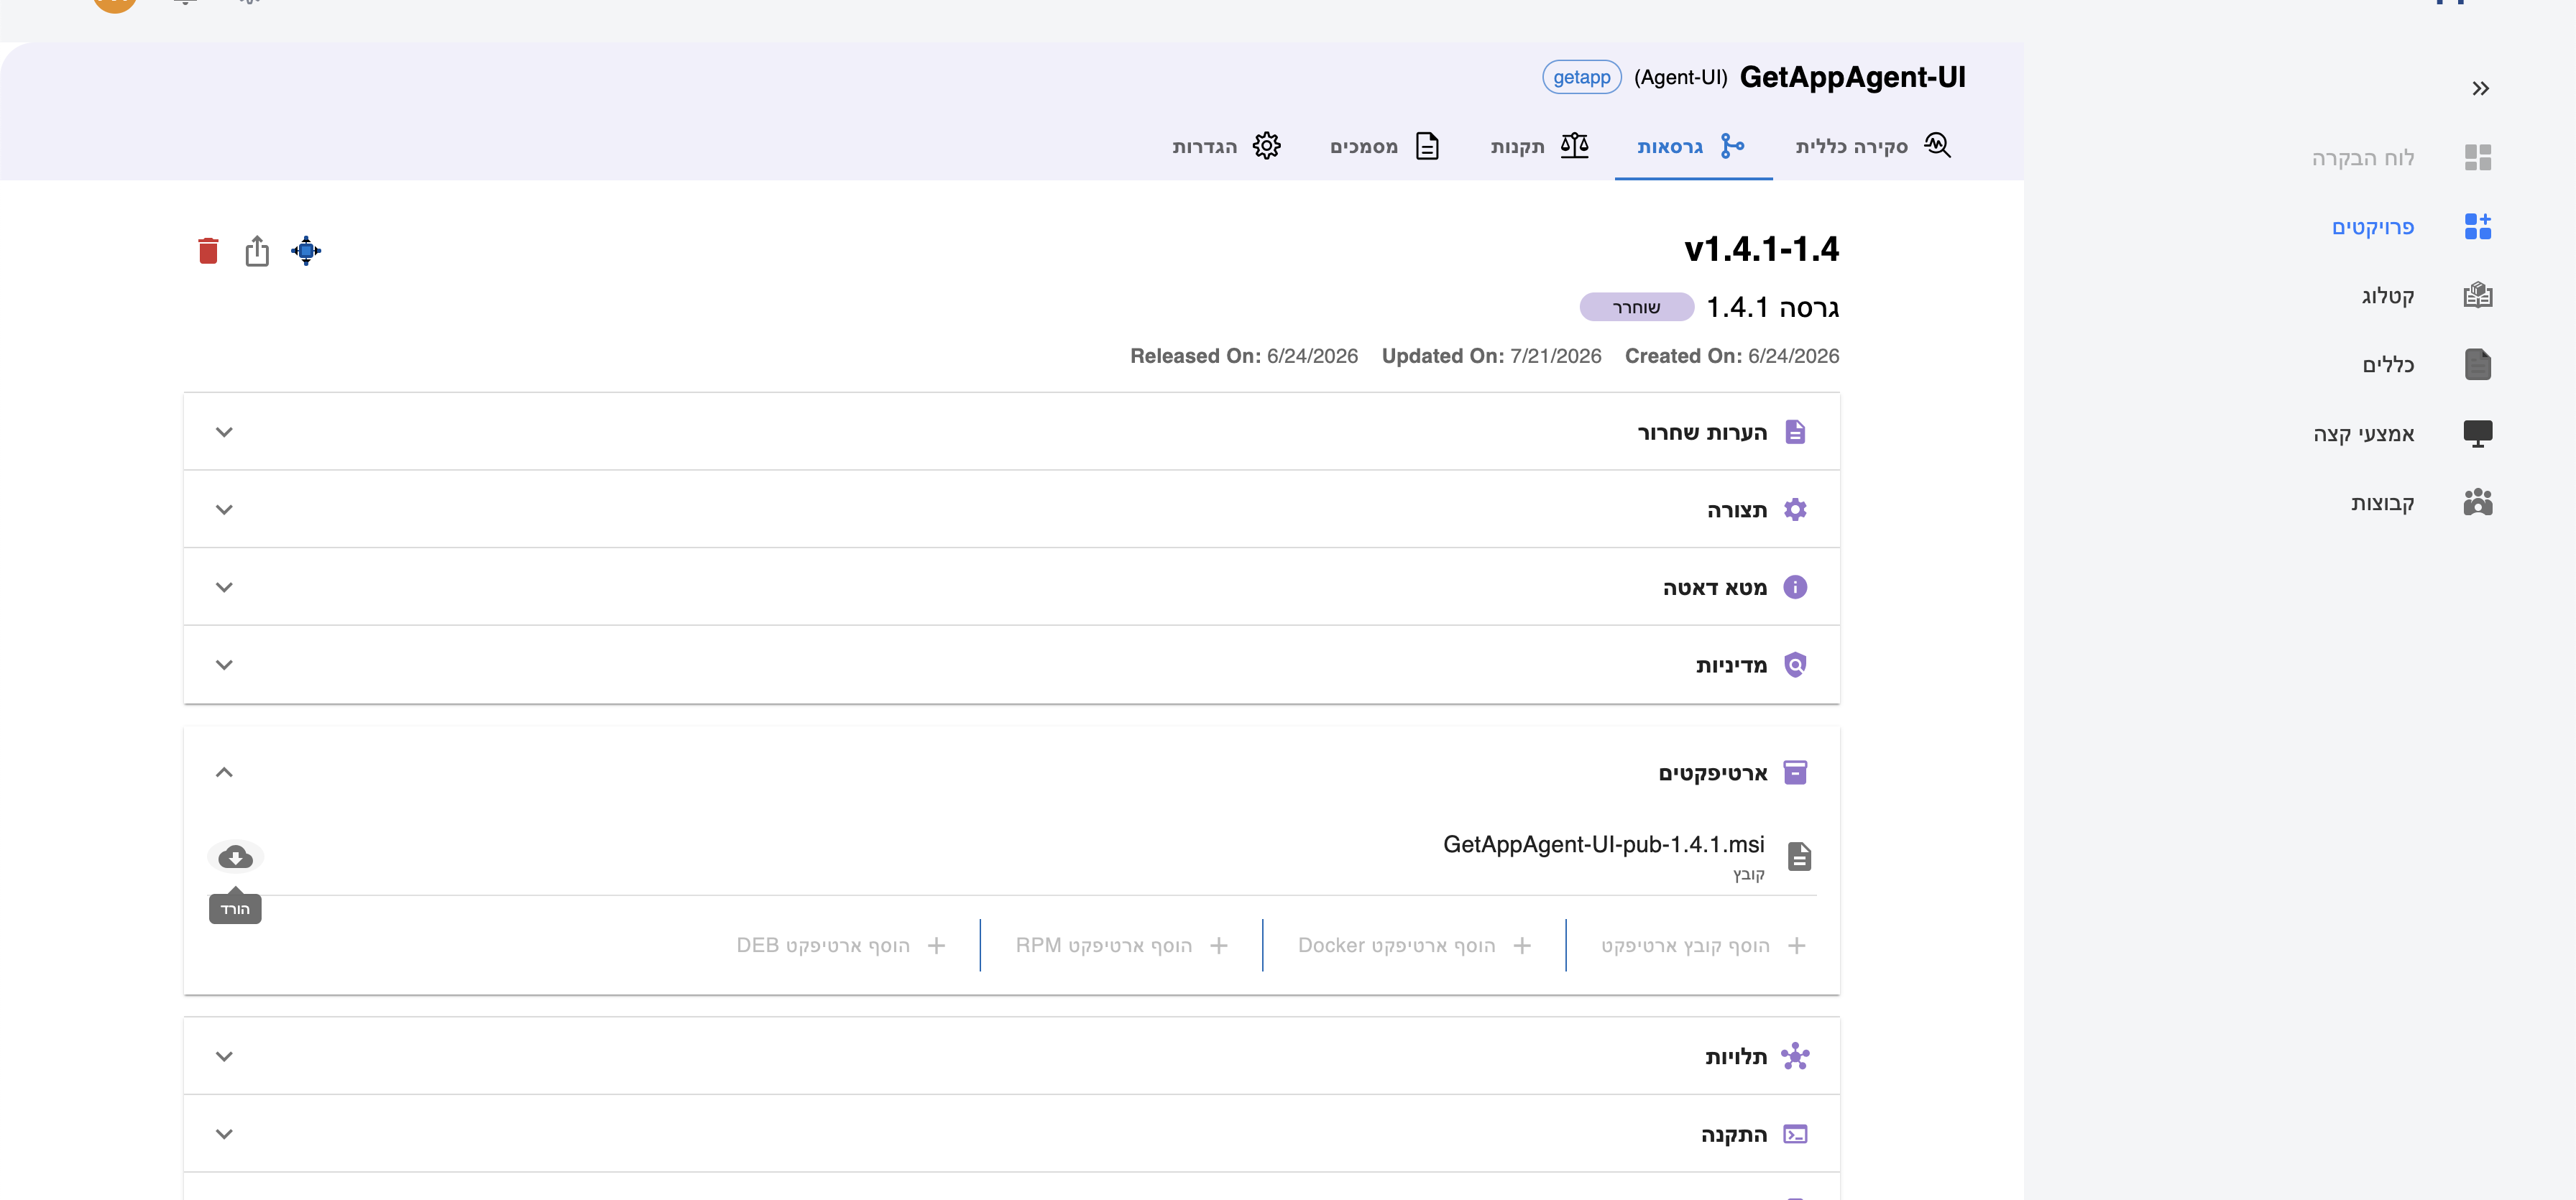This screenshot has height=1200, width=2576.
Task: Switch to the settings tab (הגדרות)
Action: [x=1227, y=146]
